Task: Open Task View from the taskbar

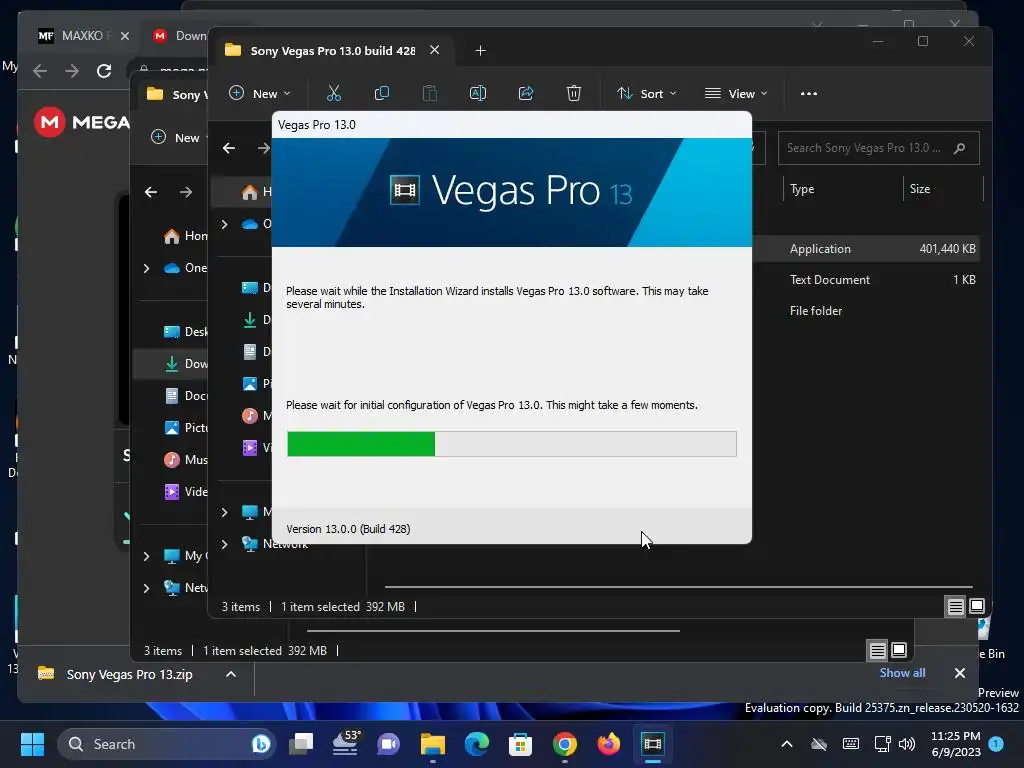Action: coord(301,744)
